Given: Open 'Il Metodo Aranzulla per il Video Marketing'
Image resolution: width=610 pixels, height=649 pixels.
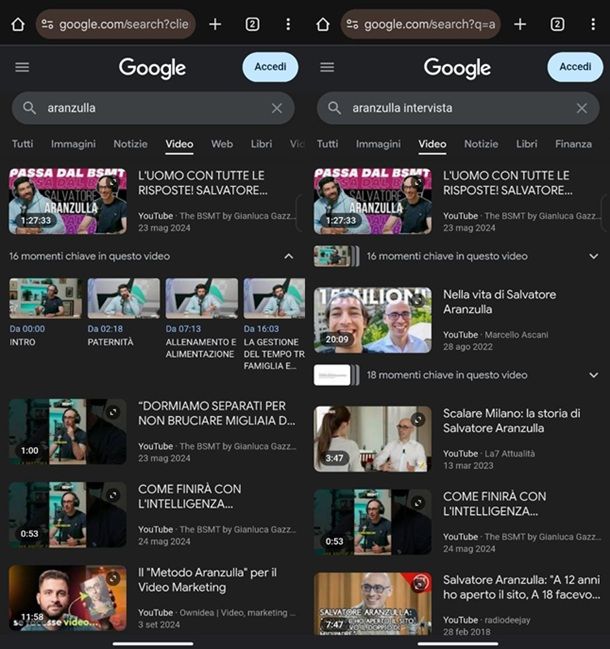Looking at the screenshot, I should click(207, 580).
